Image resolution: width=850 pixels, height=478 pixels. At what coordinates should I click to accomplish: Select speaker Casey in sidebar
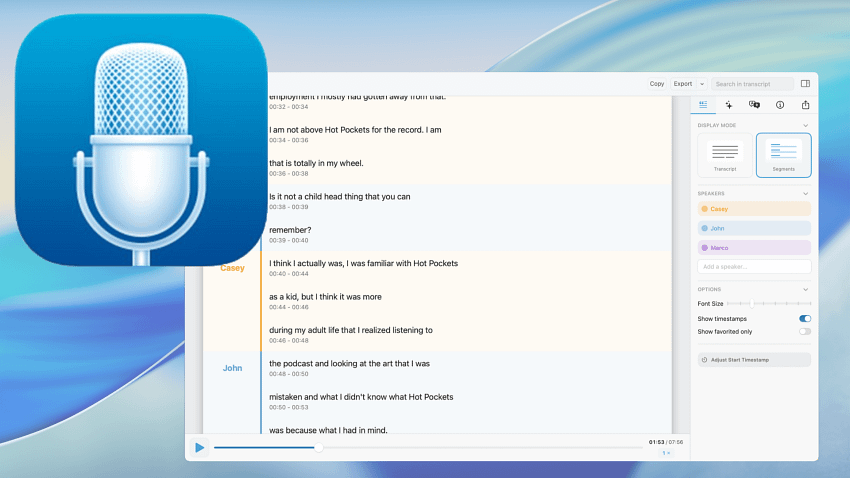coord(754,209)
